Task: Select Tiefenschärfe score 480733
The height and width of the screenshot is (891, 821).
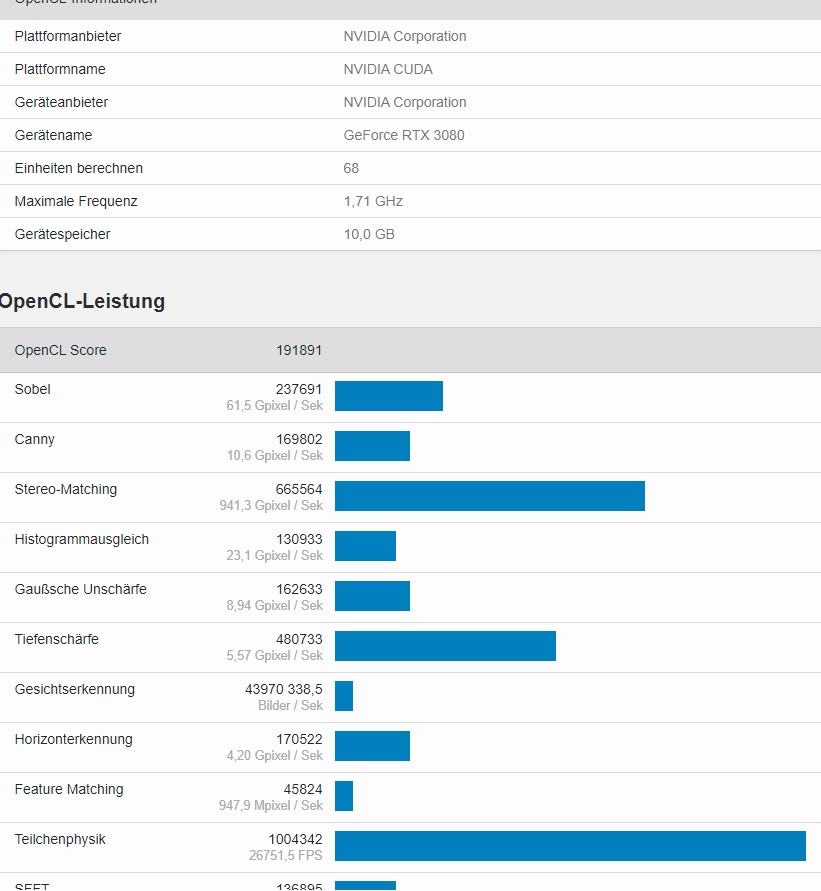Action: click(299, 639)
